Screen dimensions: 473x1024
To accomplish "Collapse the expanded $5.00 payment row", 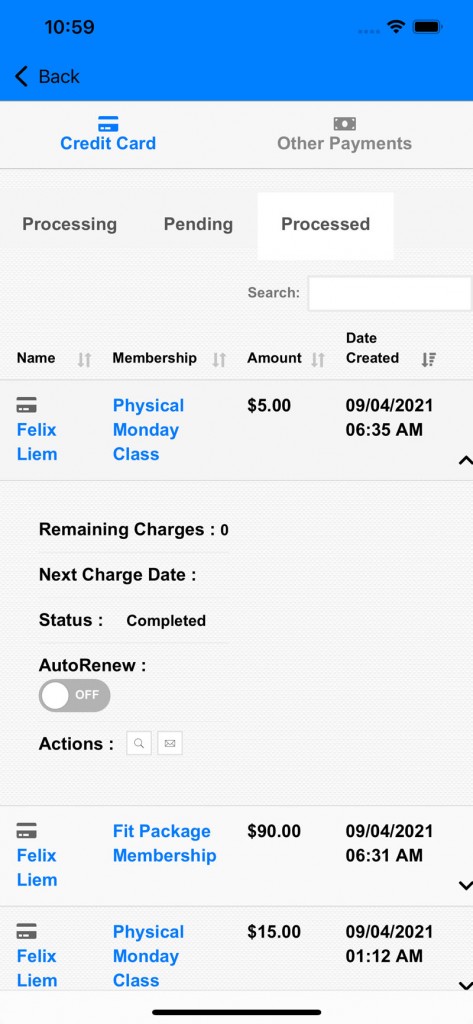I will coord(465,460).
